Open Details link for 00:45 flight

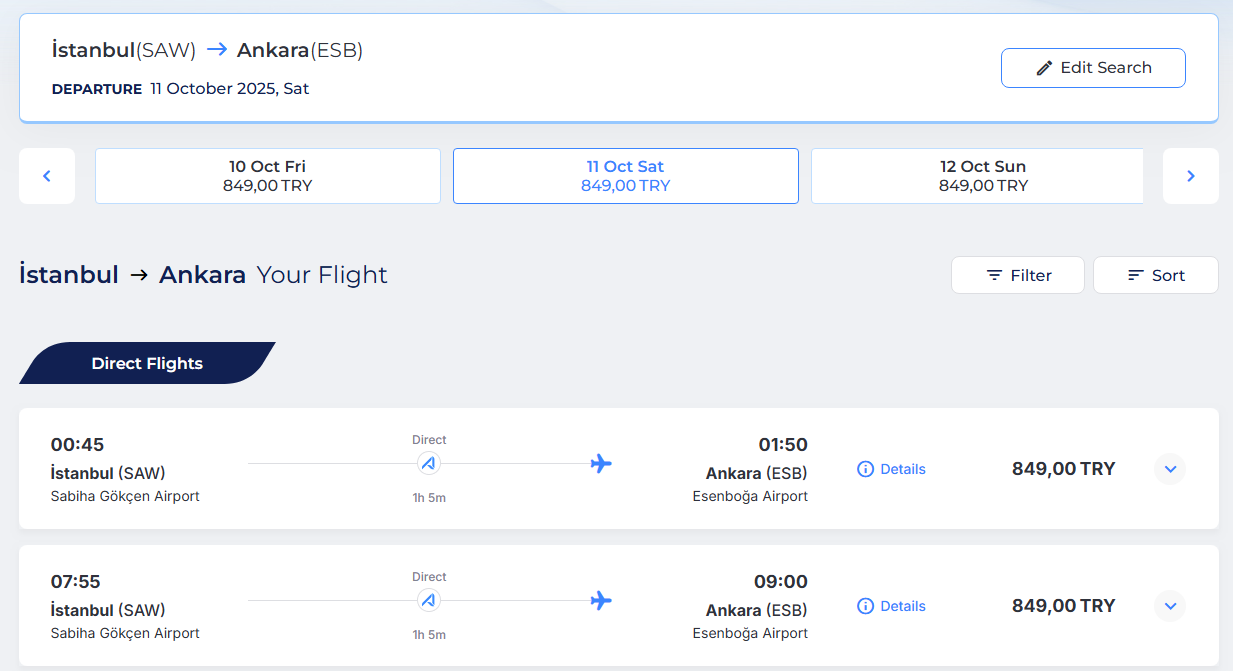pyautogui.click(x=903, y=469)
